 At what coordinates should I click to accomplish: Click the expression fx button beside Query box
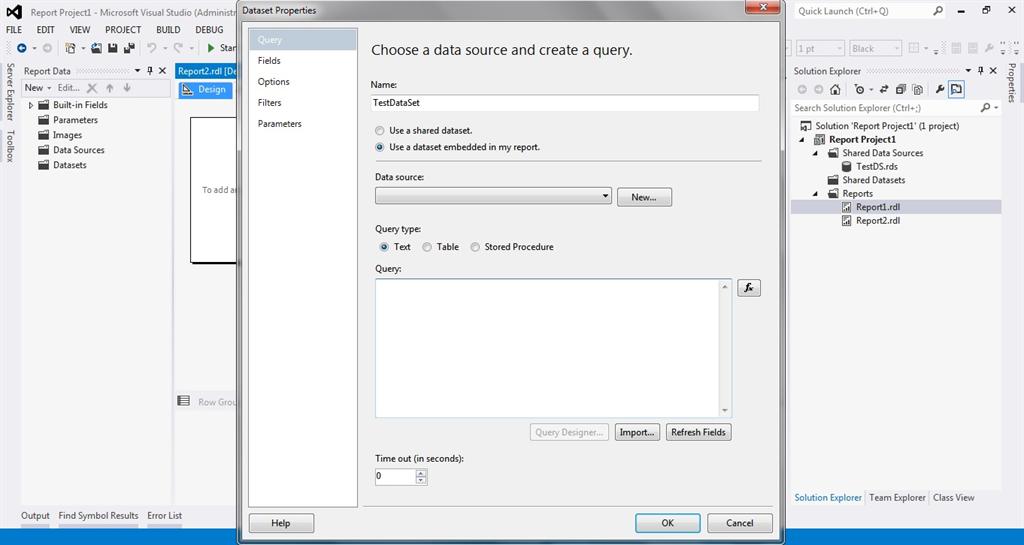pos(749,288)
